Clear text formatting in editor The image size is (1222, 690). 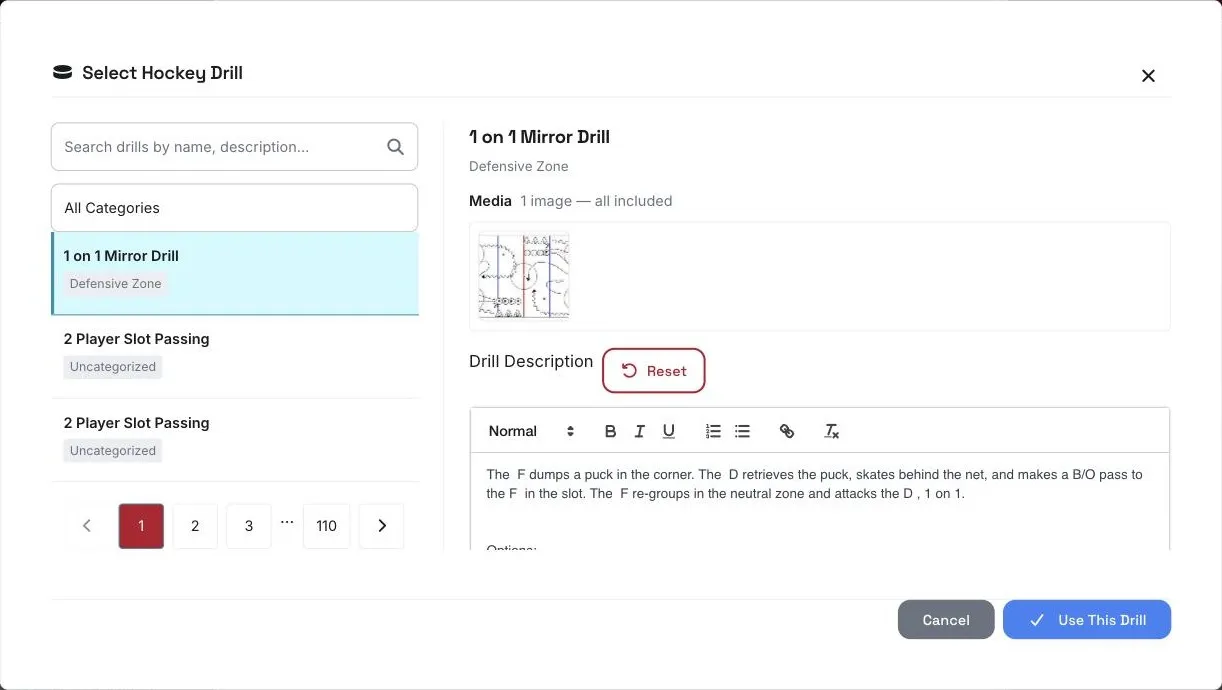(831, 431)
